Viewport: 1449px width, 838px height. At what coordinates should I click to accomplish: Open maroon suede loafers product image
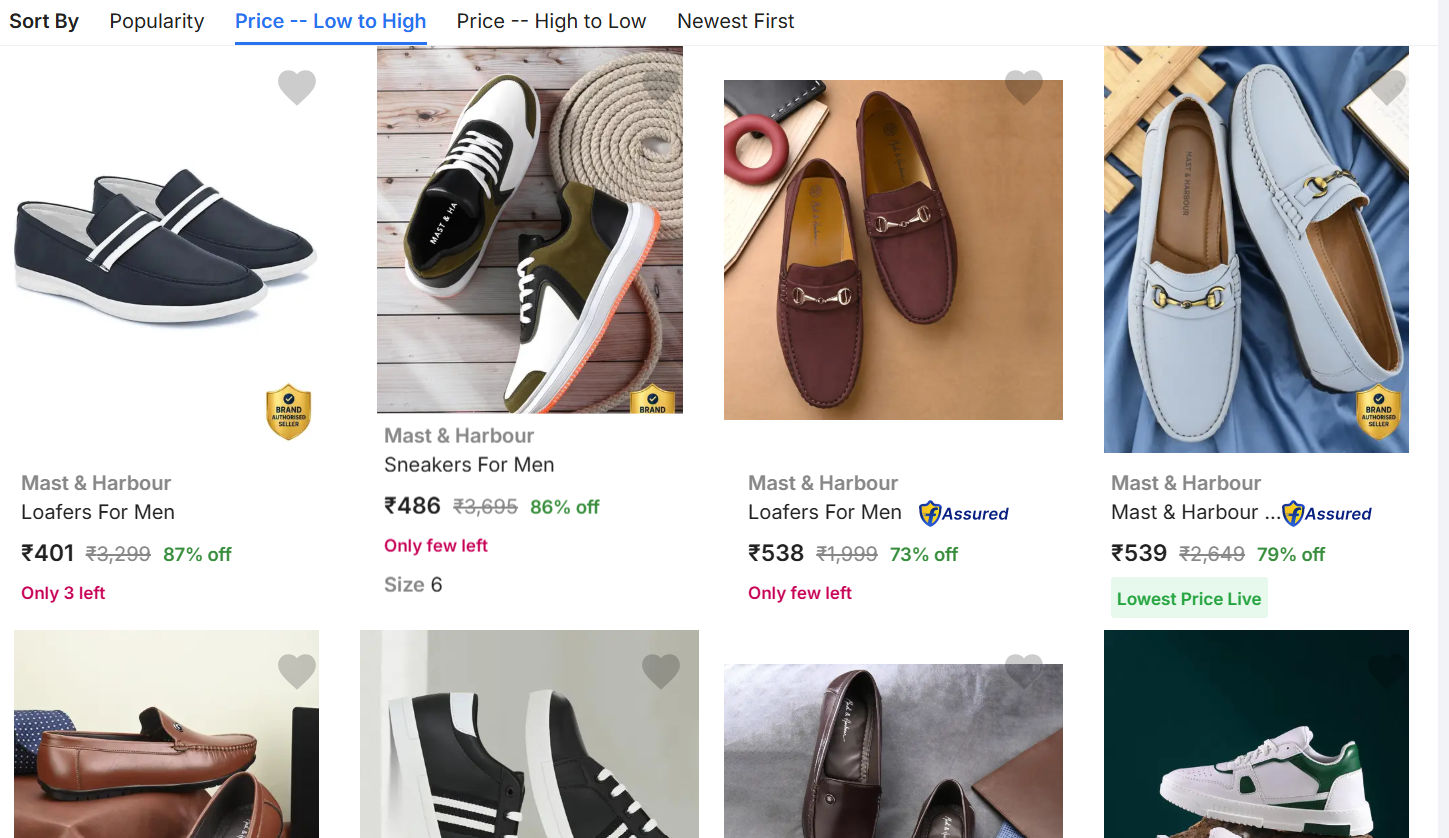click(x=893, y=250)
